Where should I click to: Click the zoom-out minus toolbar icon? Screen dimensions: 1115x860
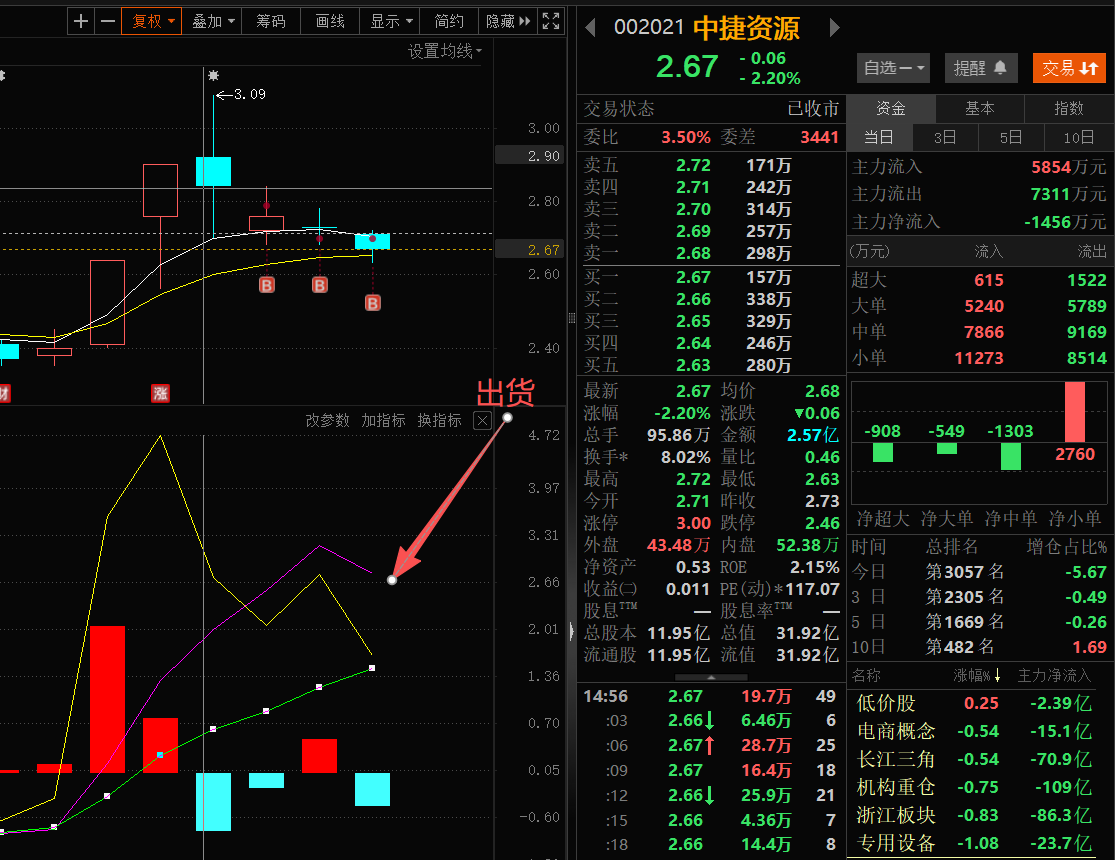tap(108, 21)
